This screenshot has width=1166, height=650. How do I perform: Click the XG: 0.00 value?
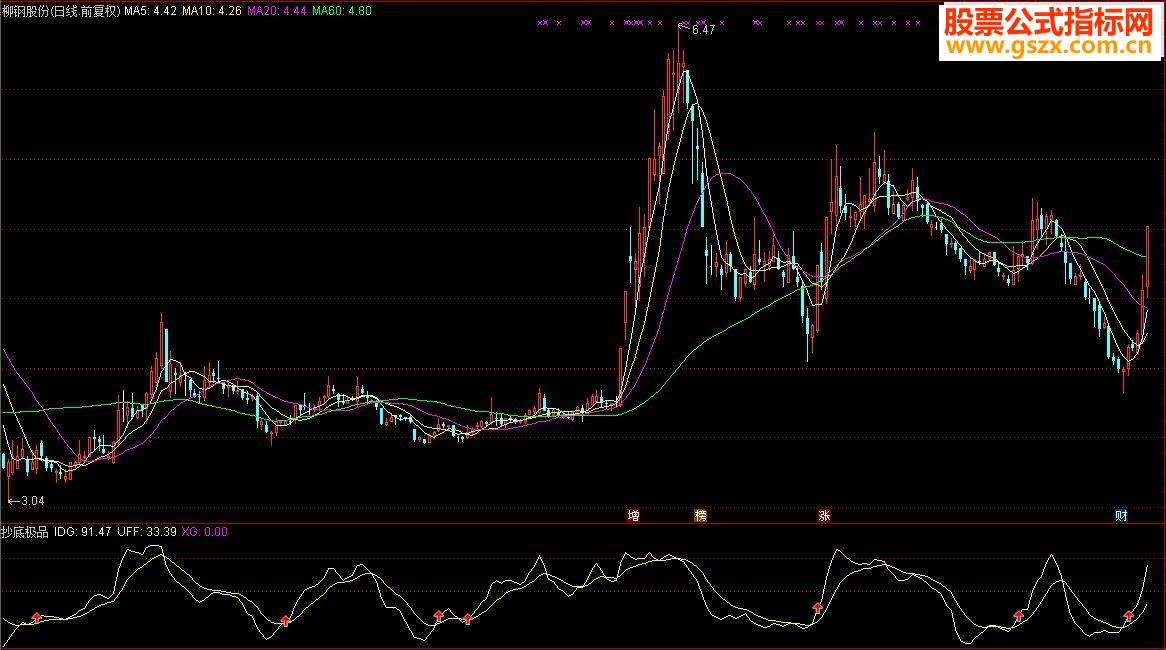point(204,532)
